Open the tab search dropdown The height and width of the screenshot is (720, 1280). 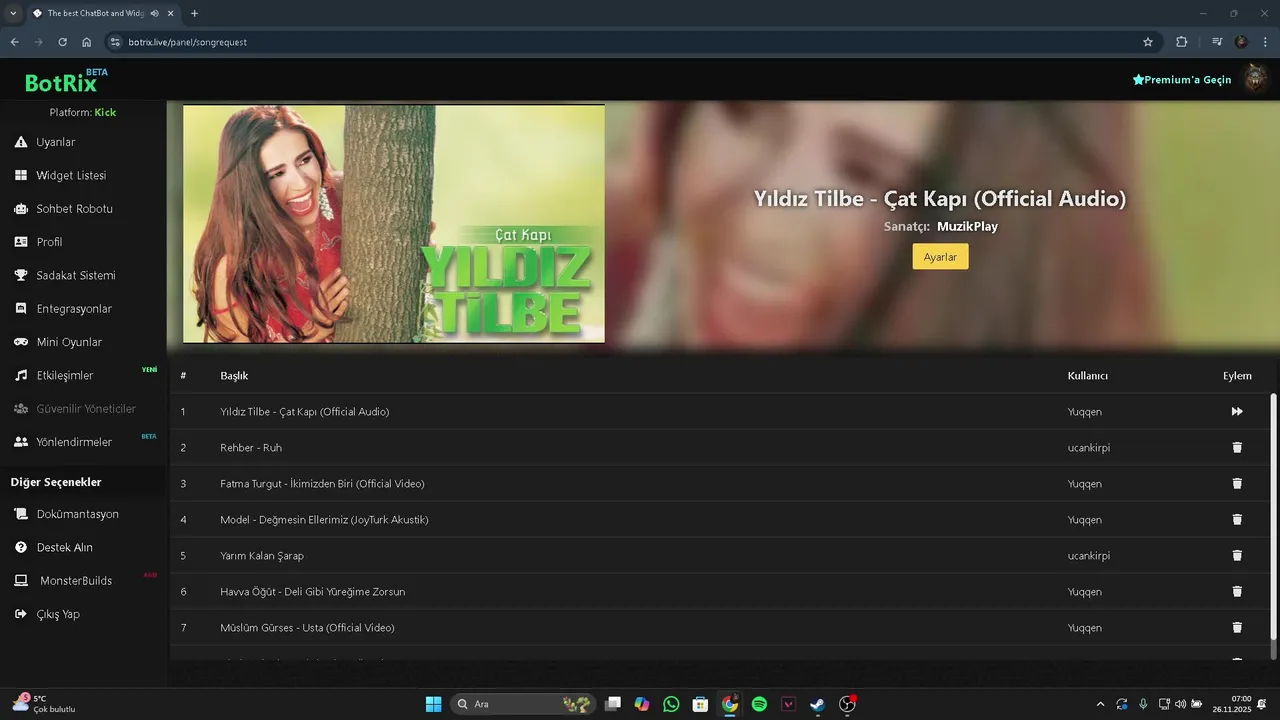point(13,13)
